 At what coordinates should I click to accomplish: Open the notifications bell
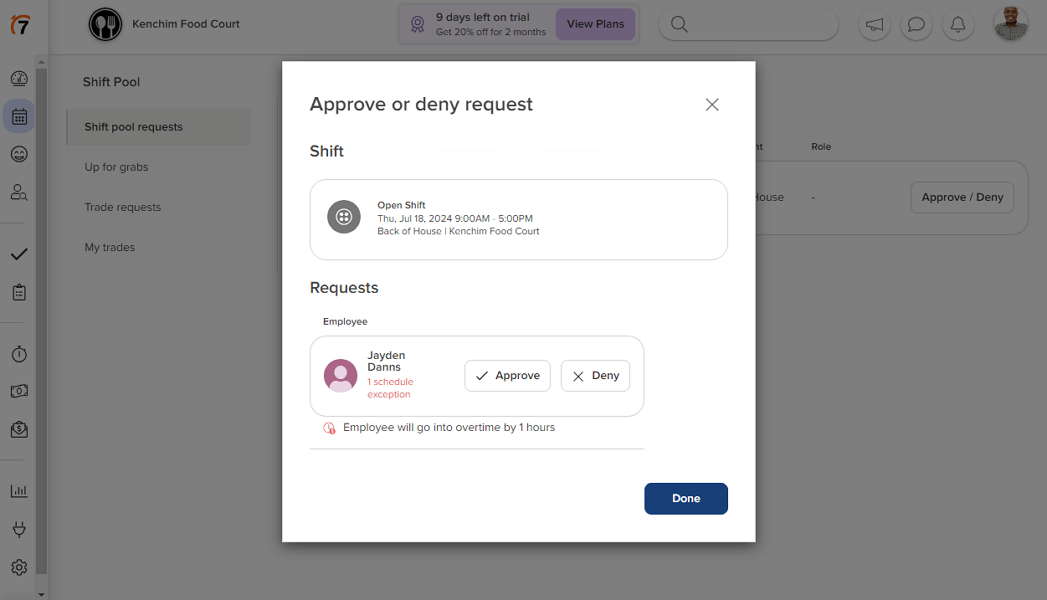tap(958, 24)
